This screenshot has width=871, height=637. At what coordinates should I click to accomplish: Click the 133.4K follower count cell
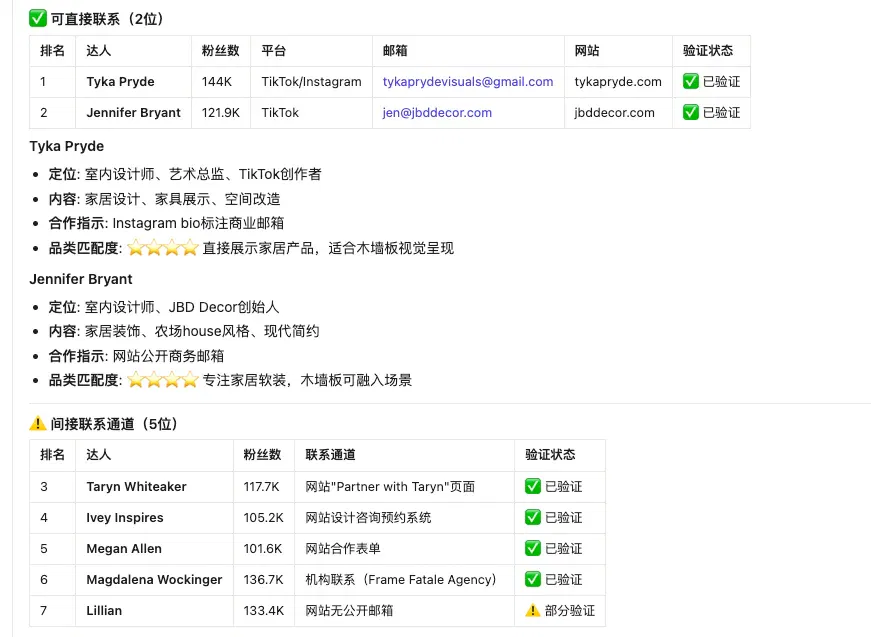point(264,610)
